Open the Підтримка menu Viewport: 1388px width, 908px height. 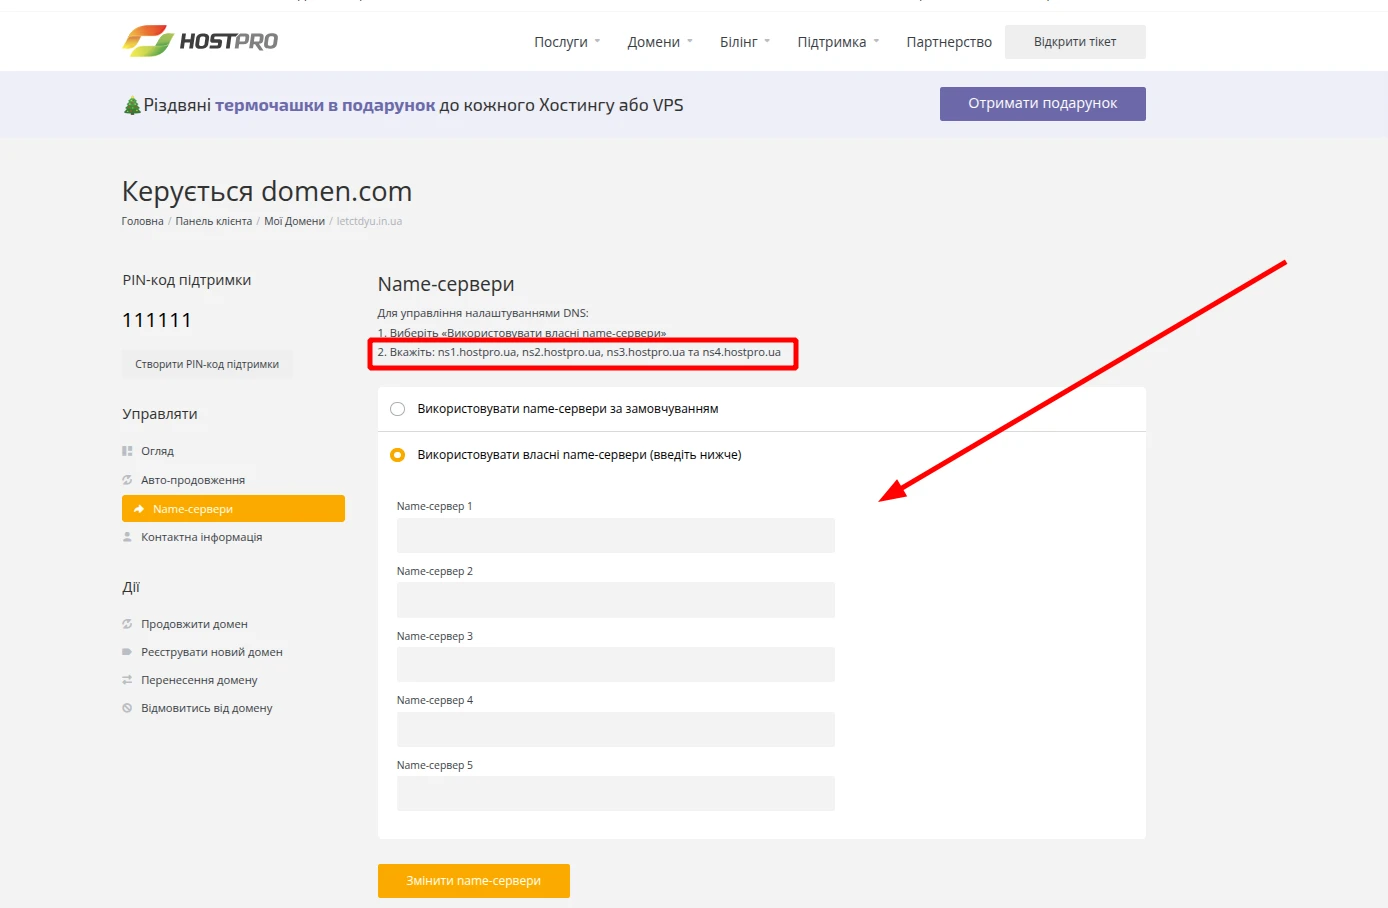(832, 42)
